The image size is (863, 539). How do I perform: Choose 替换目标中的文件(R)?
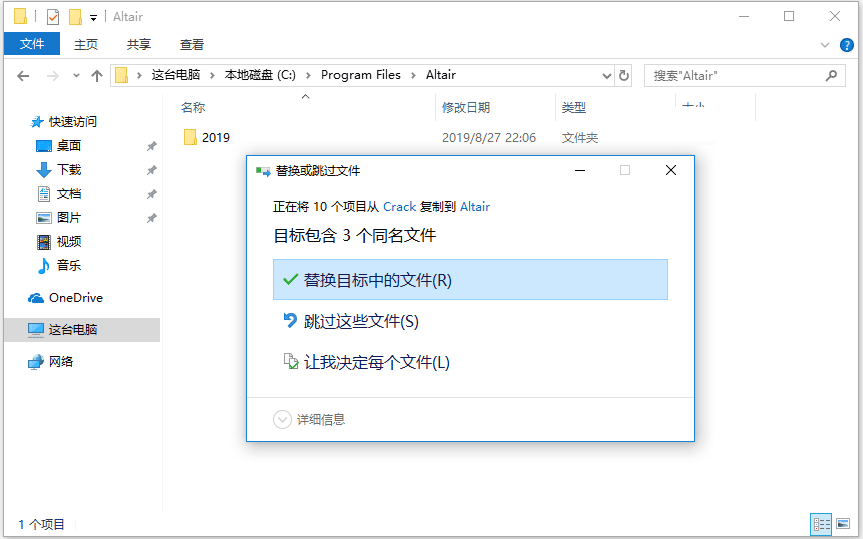pyautogui.click(x=470, y=280)
